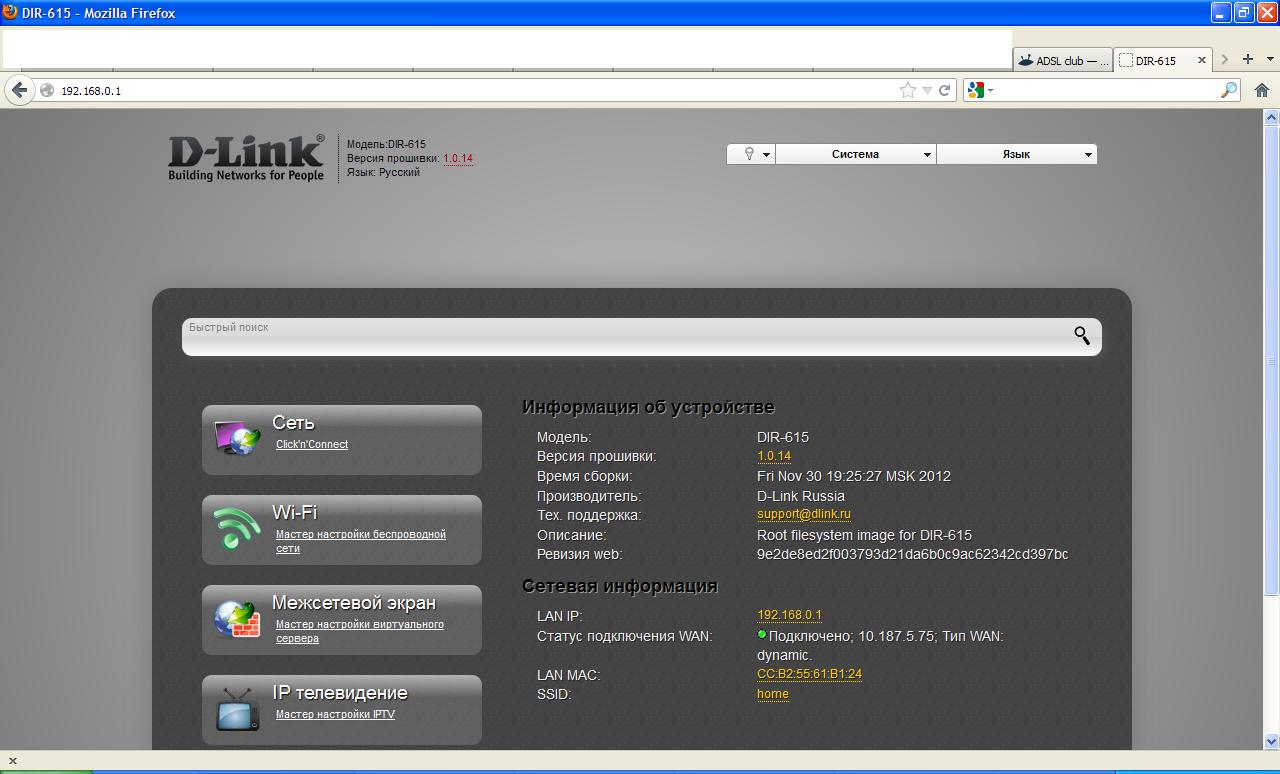This screenshot has height=774, width=1280.
Task: Click the quick search magnifier icon
Action: tap(1081, 336)
